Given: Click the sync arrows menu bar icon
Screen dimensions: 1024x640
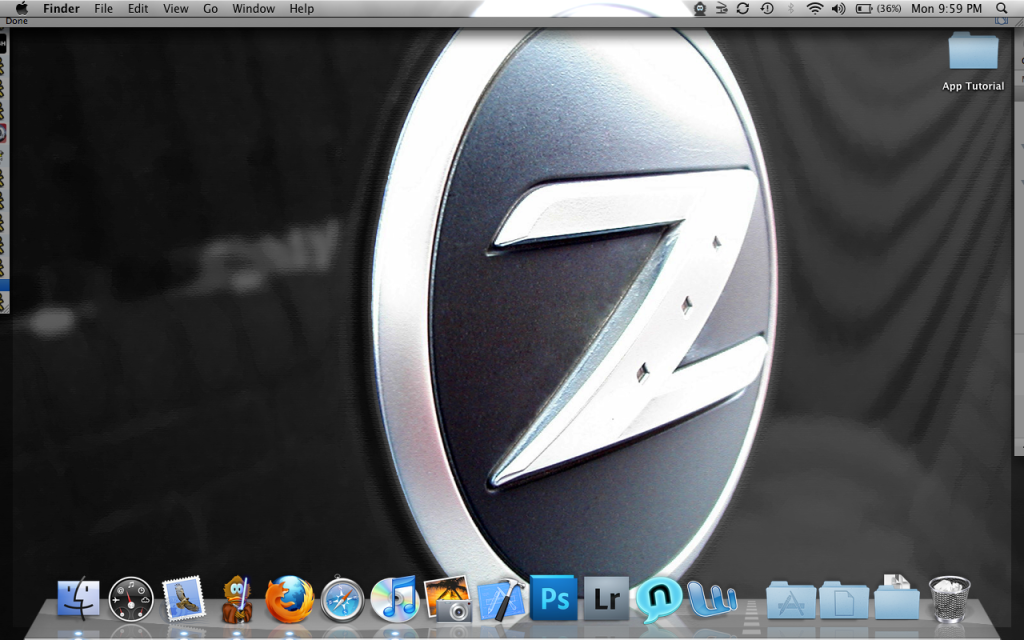Looking at the screenshot, I should click(x=743, y=8).
